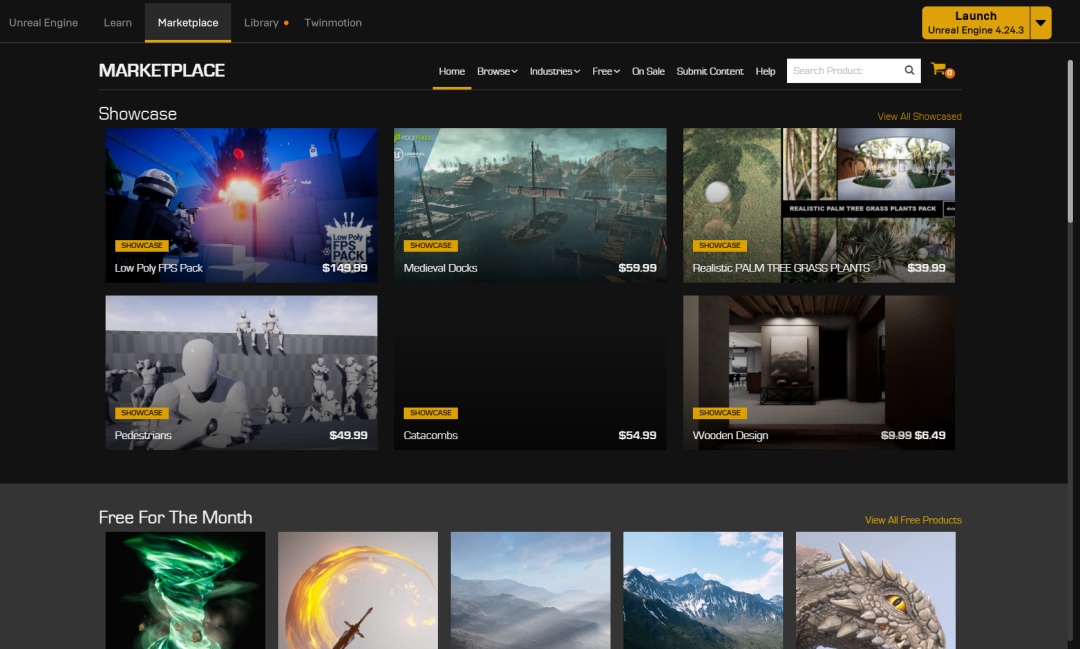Click the SHOWCASE badge on Medieval Docks

[430, 245]
